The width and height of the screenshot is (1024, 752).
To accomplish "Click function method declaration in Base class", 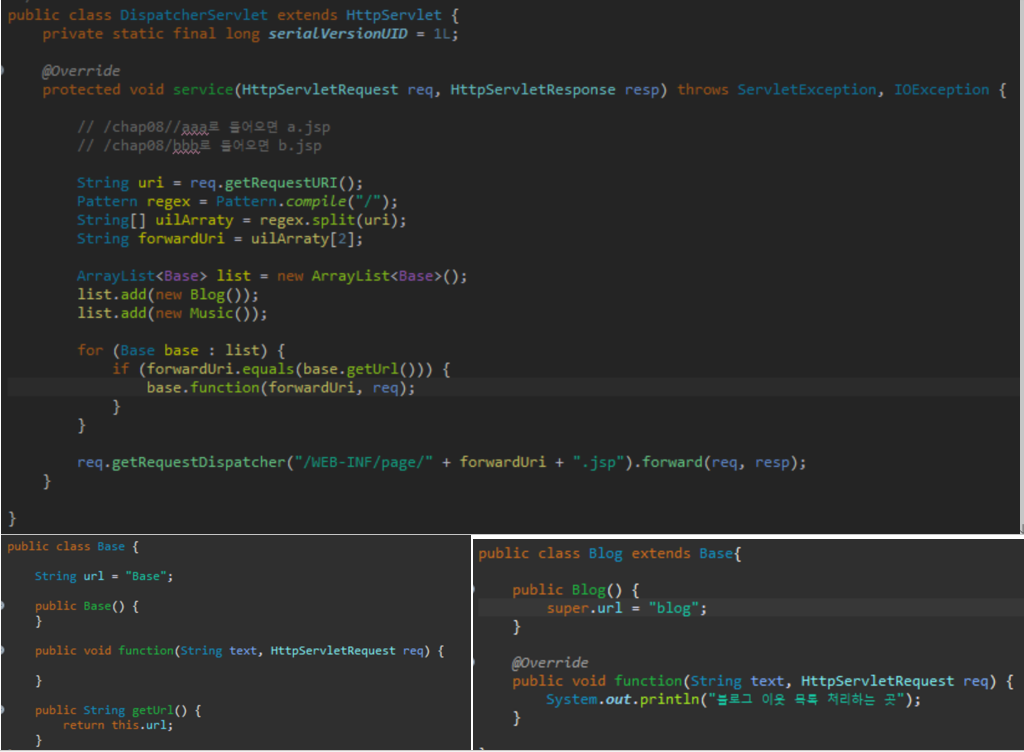I will (x=240, y=651).
